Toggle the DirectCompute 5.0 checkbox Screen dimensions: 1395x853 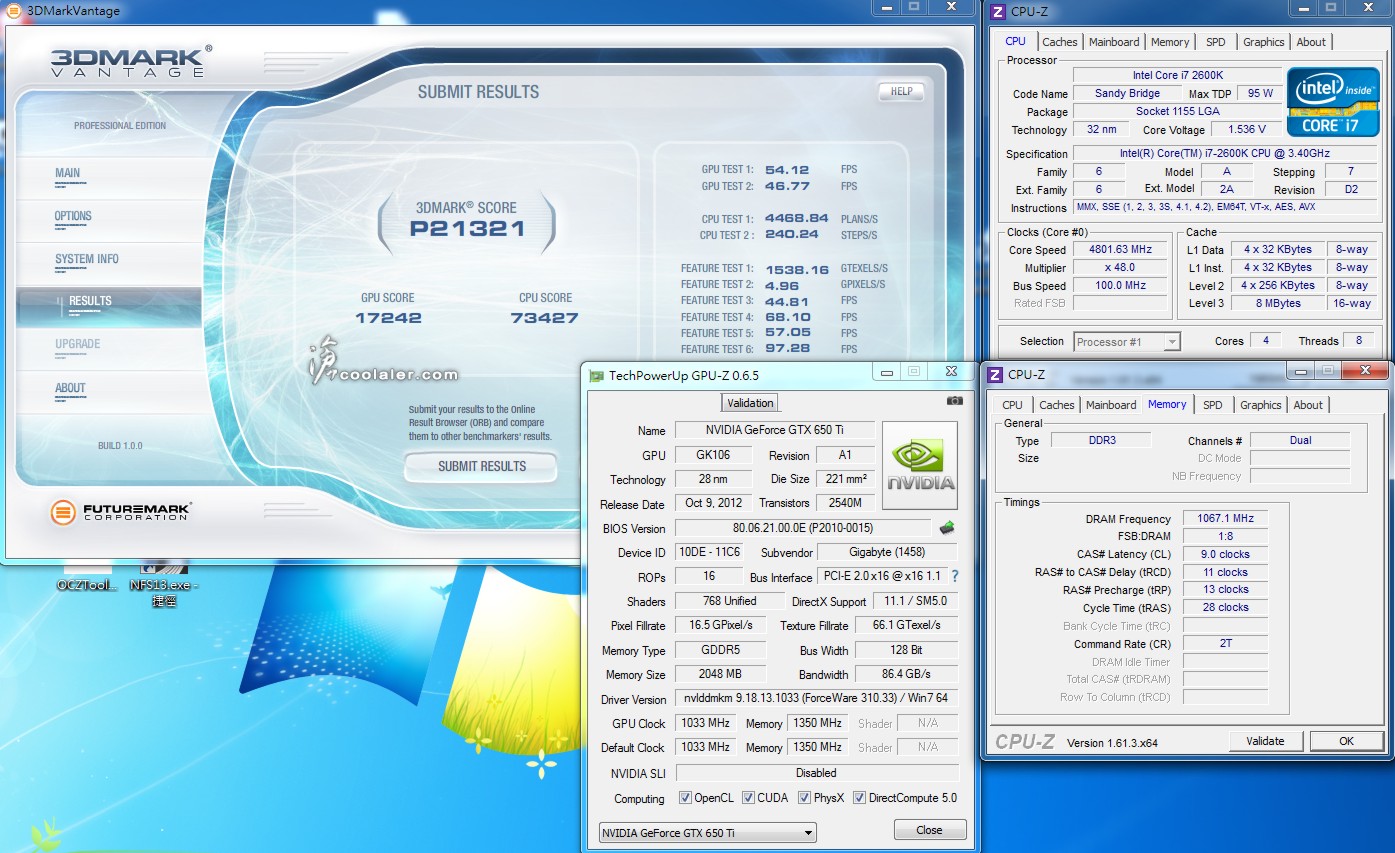pyautogui.click(x=860, y=798)
